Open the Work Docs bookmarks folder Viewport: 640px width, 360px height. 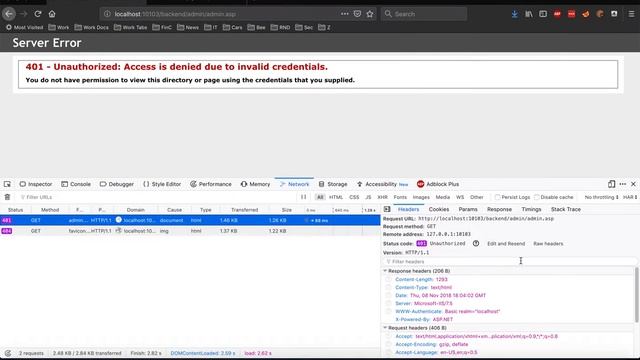(x=92, y=27)
